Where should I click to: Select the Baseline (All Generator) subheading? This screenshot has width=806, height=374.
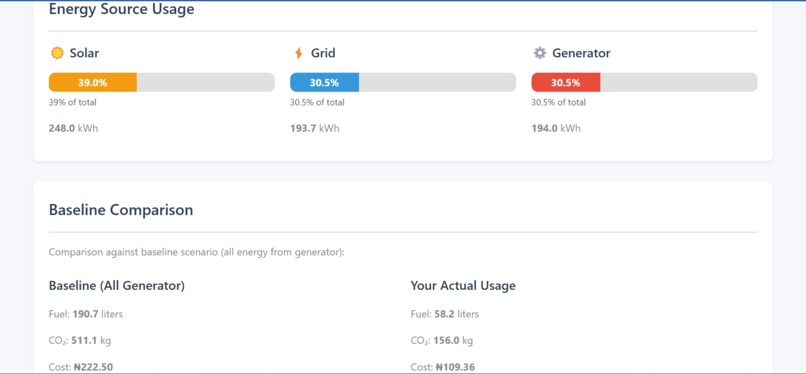pyautogui.click(x=117, y=286)
